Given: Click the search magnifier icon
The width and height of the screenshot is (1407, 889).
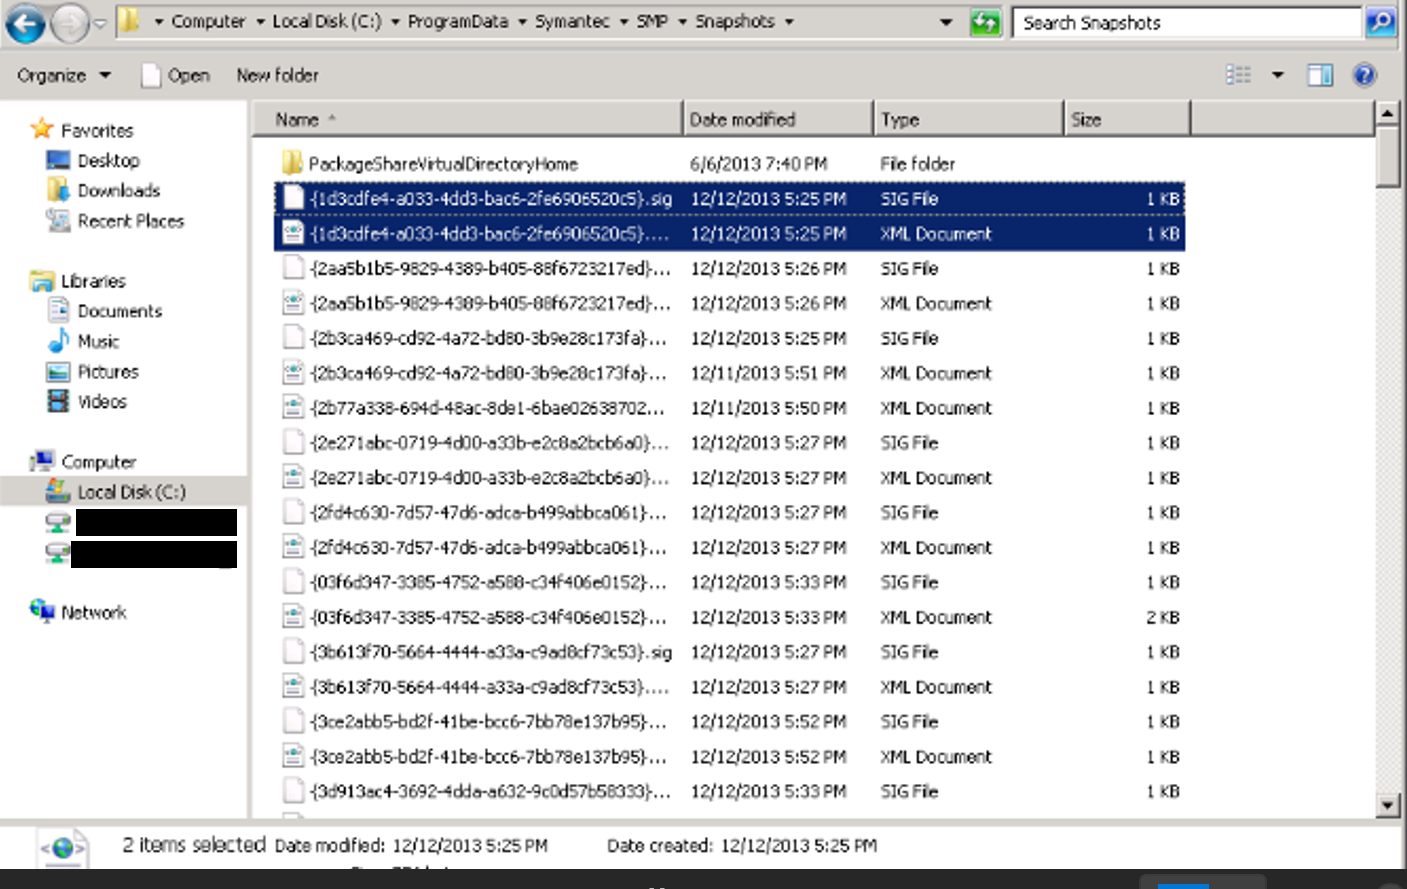Looking at the screenshot, I should click(x=1380, y=22).
